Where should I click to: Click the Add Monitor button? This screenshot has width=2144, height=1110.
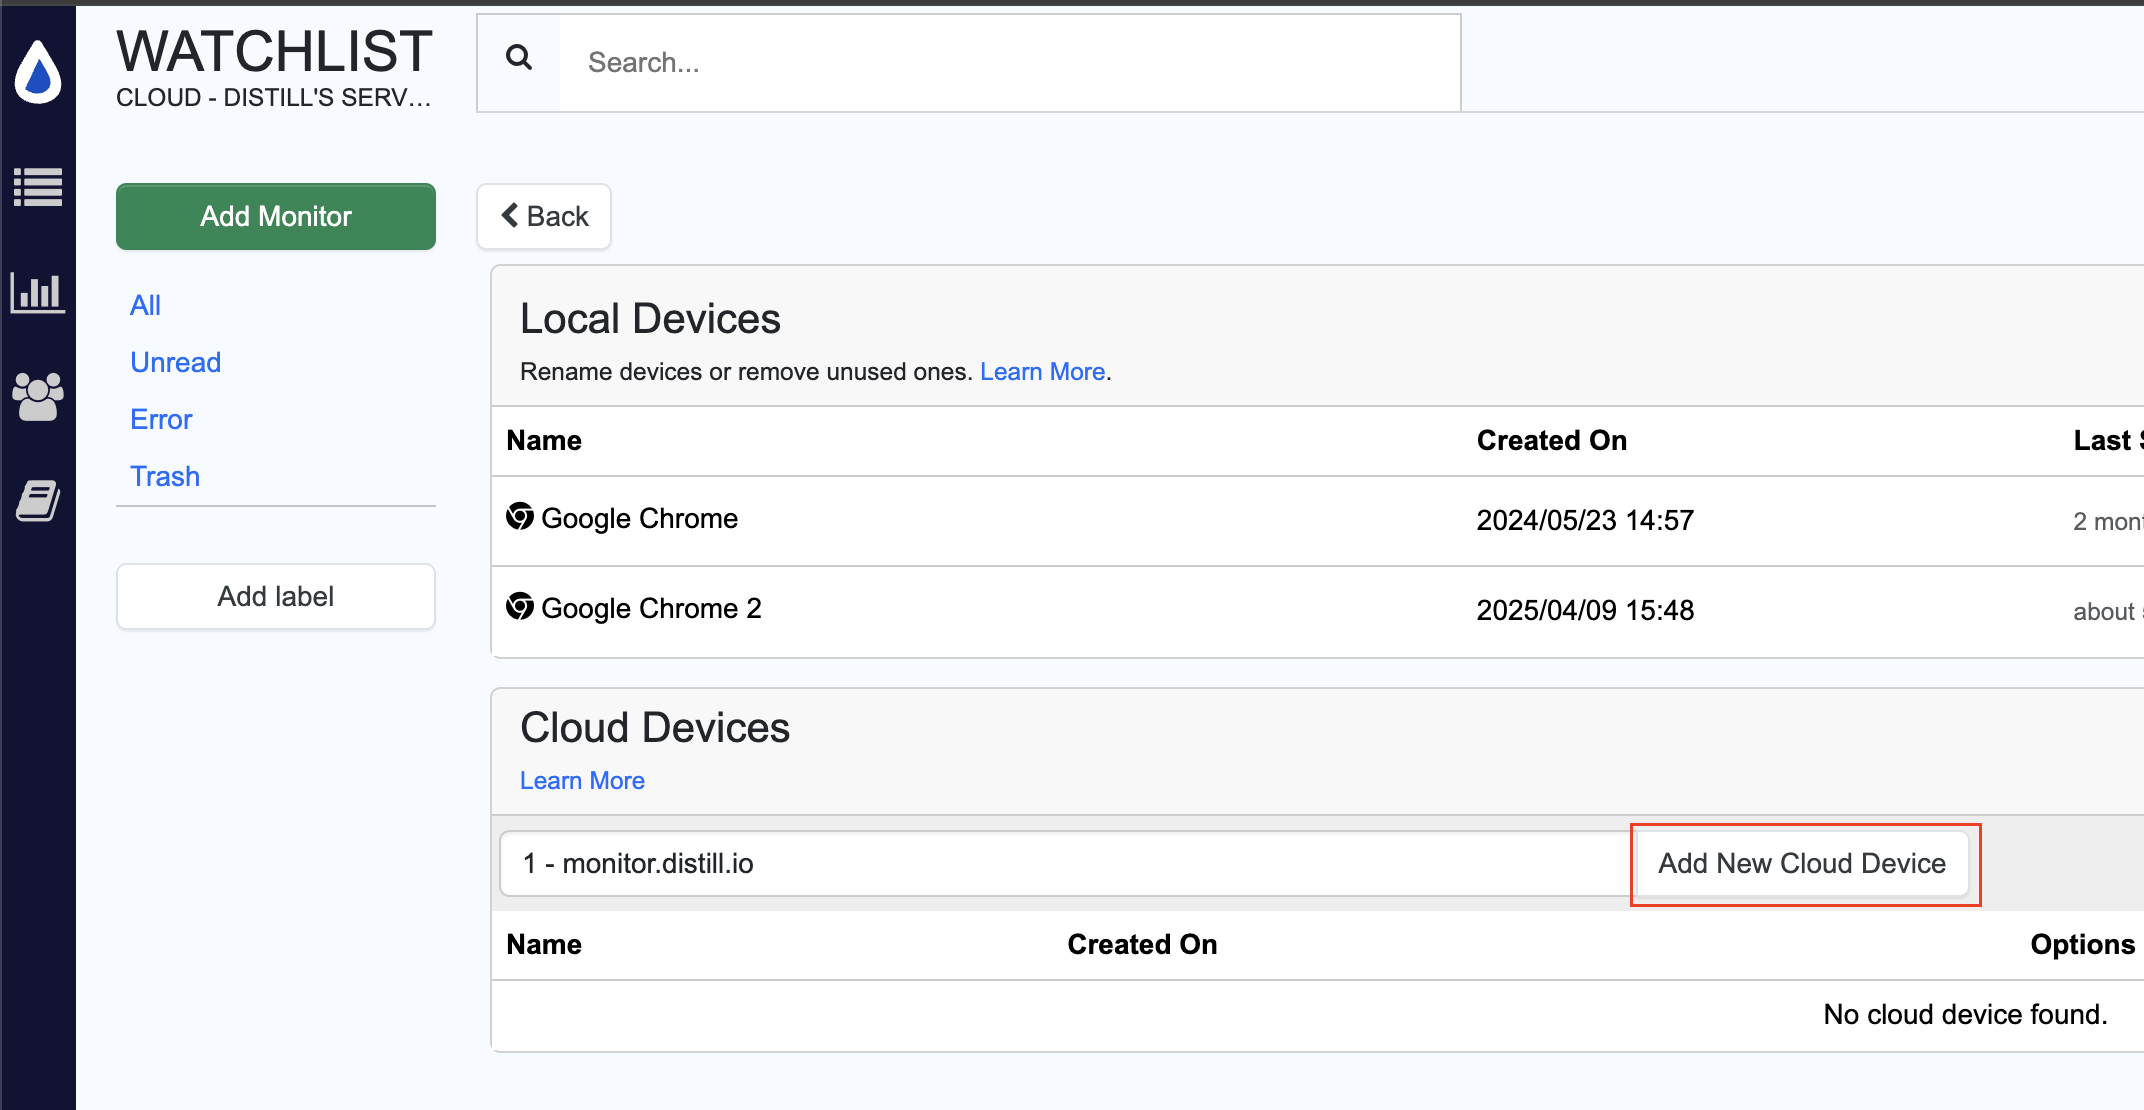tap(275, 216)
